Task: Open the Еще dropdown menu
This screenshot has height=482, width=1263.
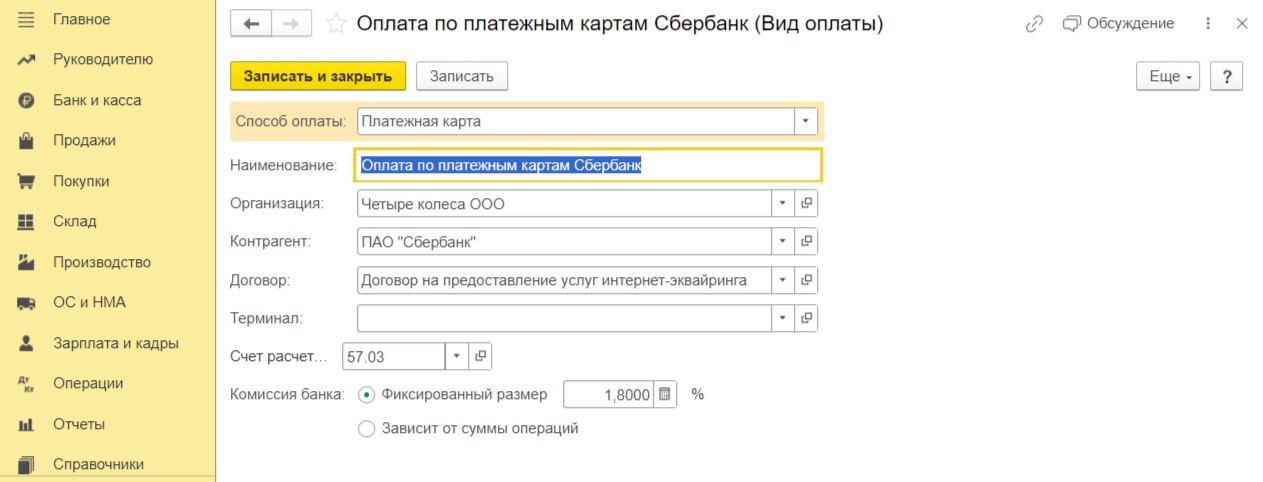Action: coord(1168,76)
